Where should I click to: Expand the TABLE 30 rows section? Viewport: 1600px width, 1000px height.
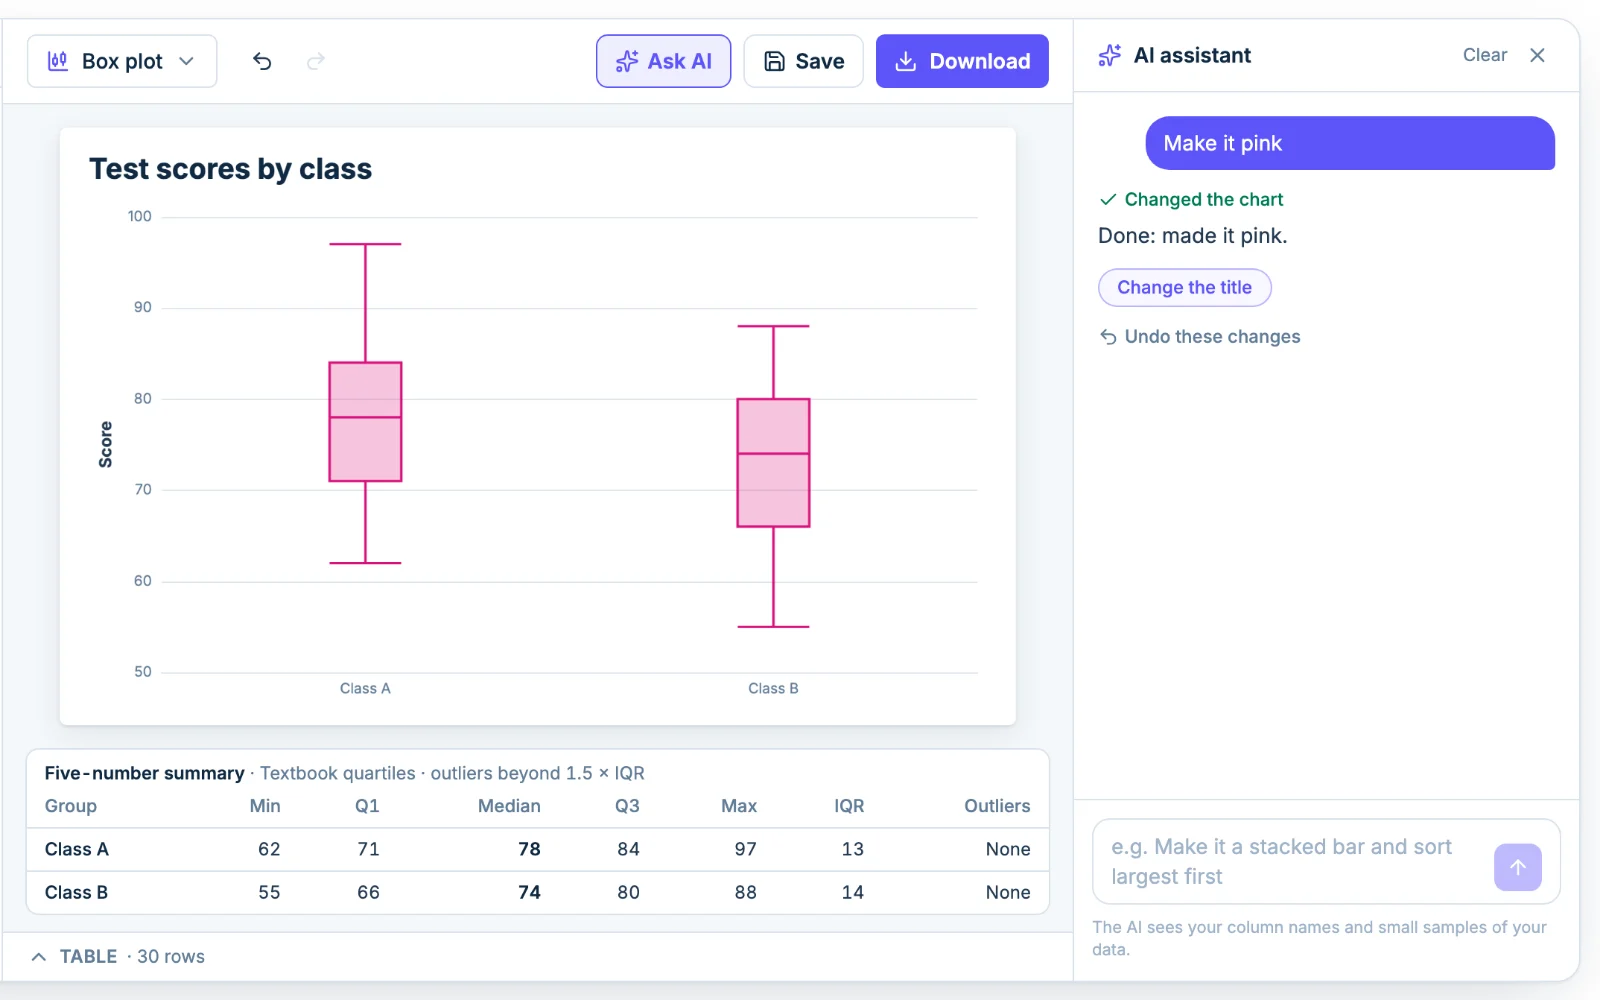(118, 957)
